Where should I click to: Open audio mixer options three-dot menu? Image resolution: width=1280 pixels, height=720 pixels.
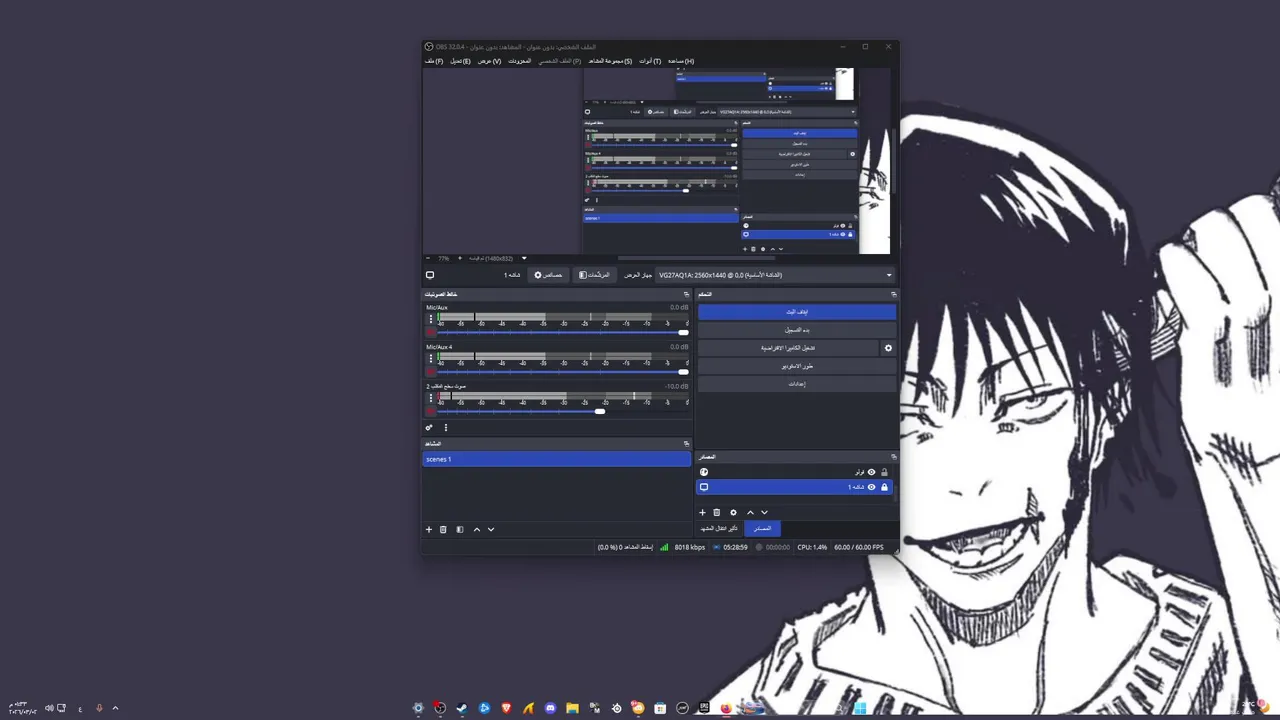446,428
